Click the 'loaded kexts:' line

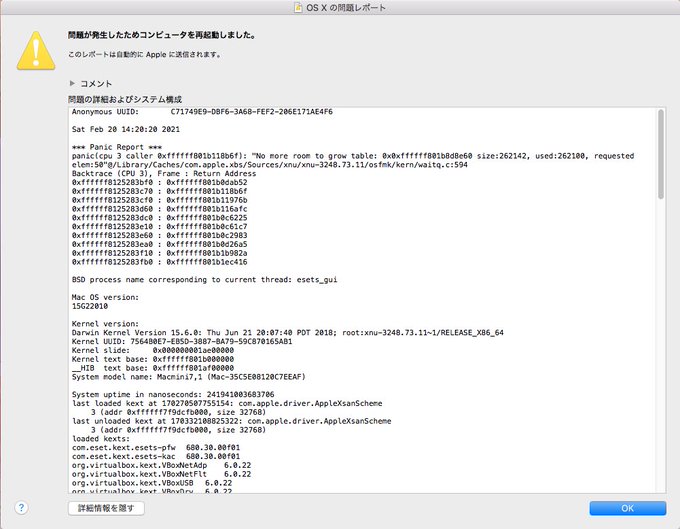101,439
